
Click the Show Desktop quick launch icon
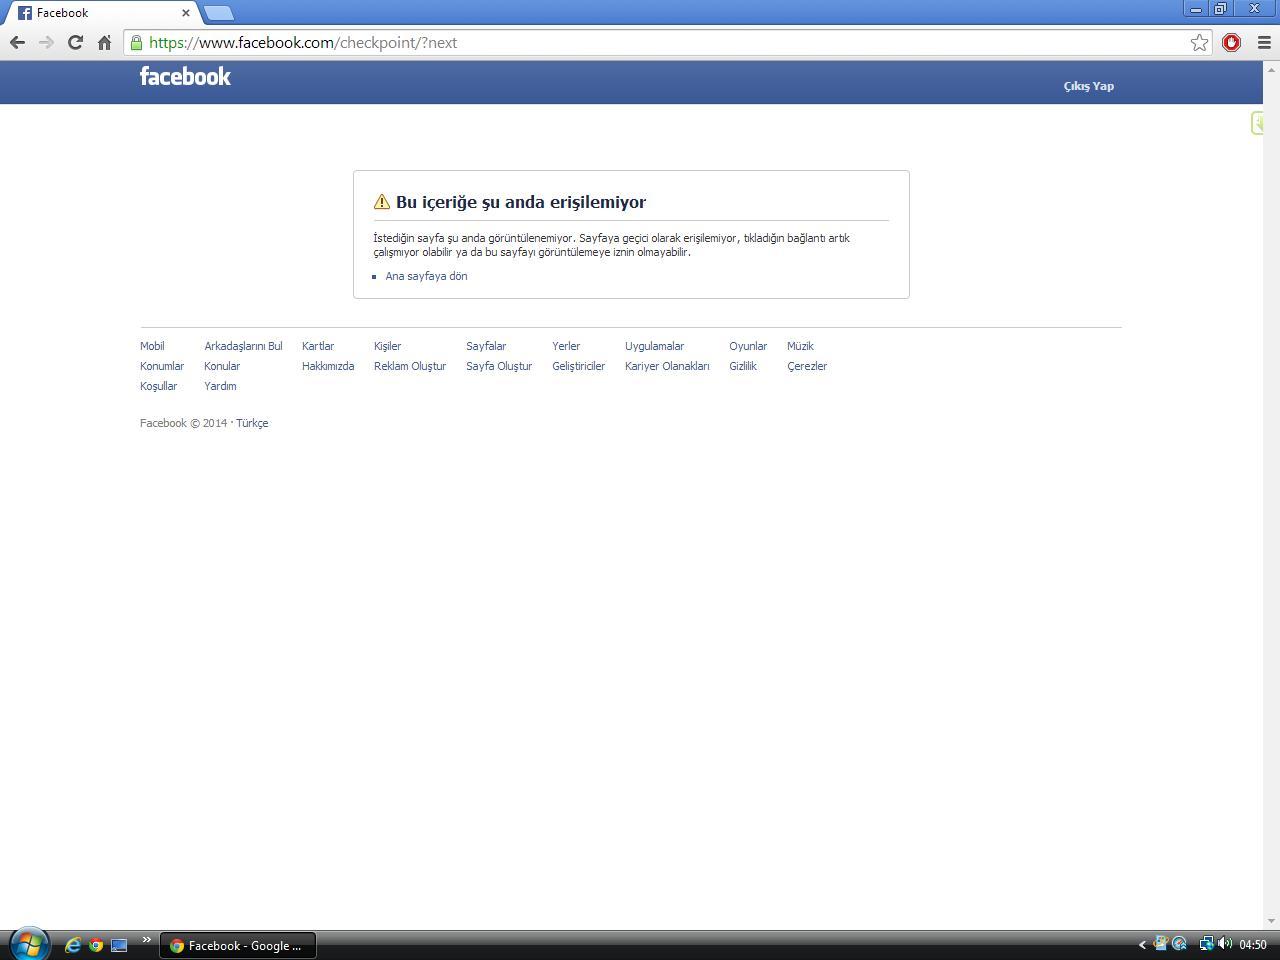coord(119,945)
